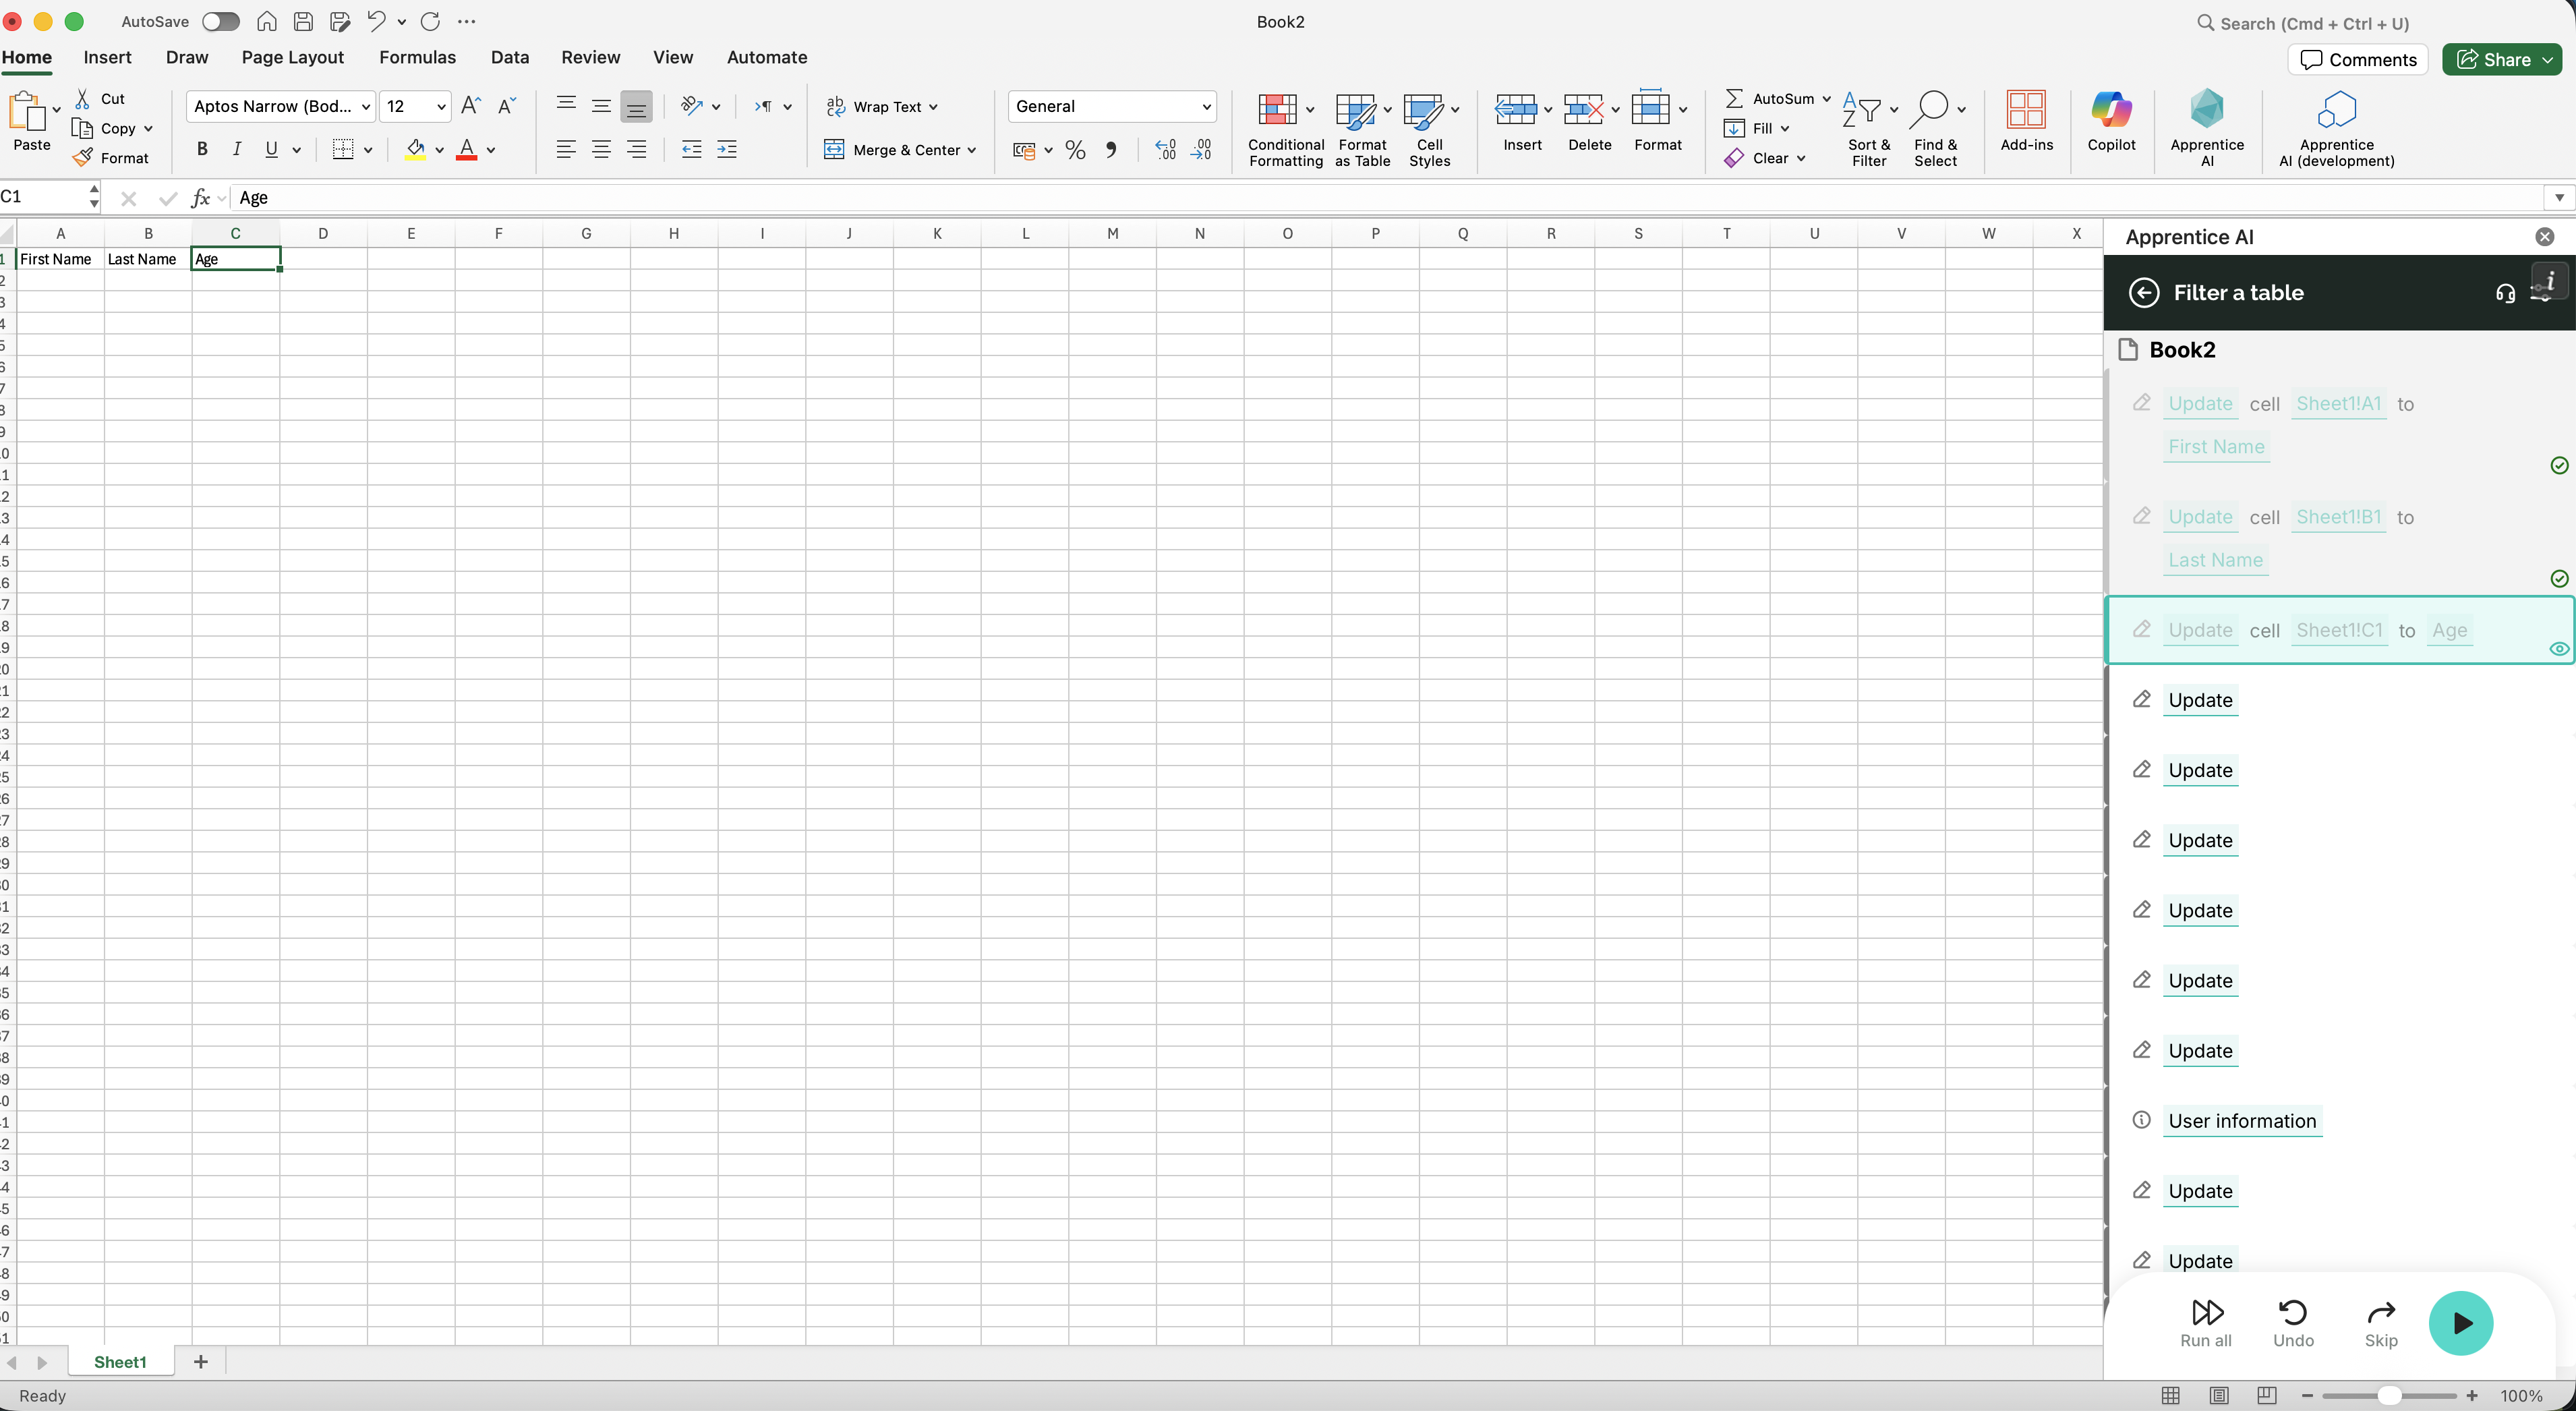Toggle the AutoSave switch
Image resolution: width=2576 pixels, height=1411 pixels.
pos(221,21)
